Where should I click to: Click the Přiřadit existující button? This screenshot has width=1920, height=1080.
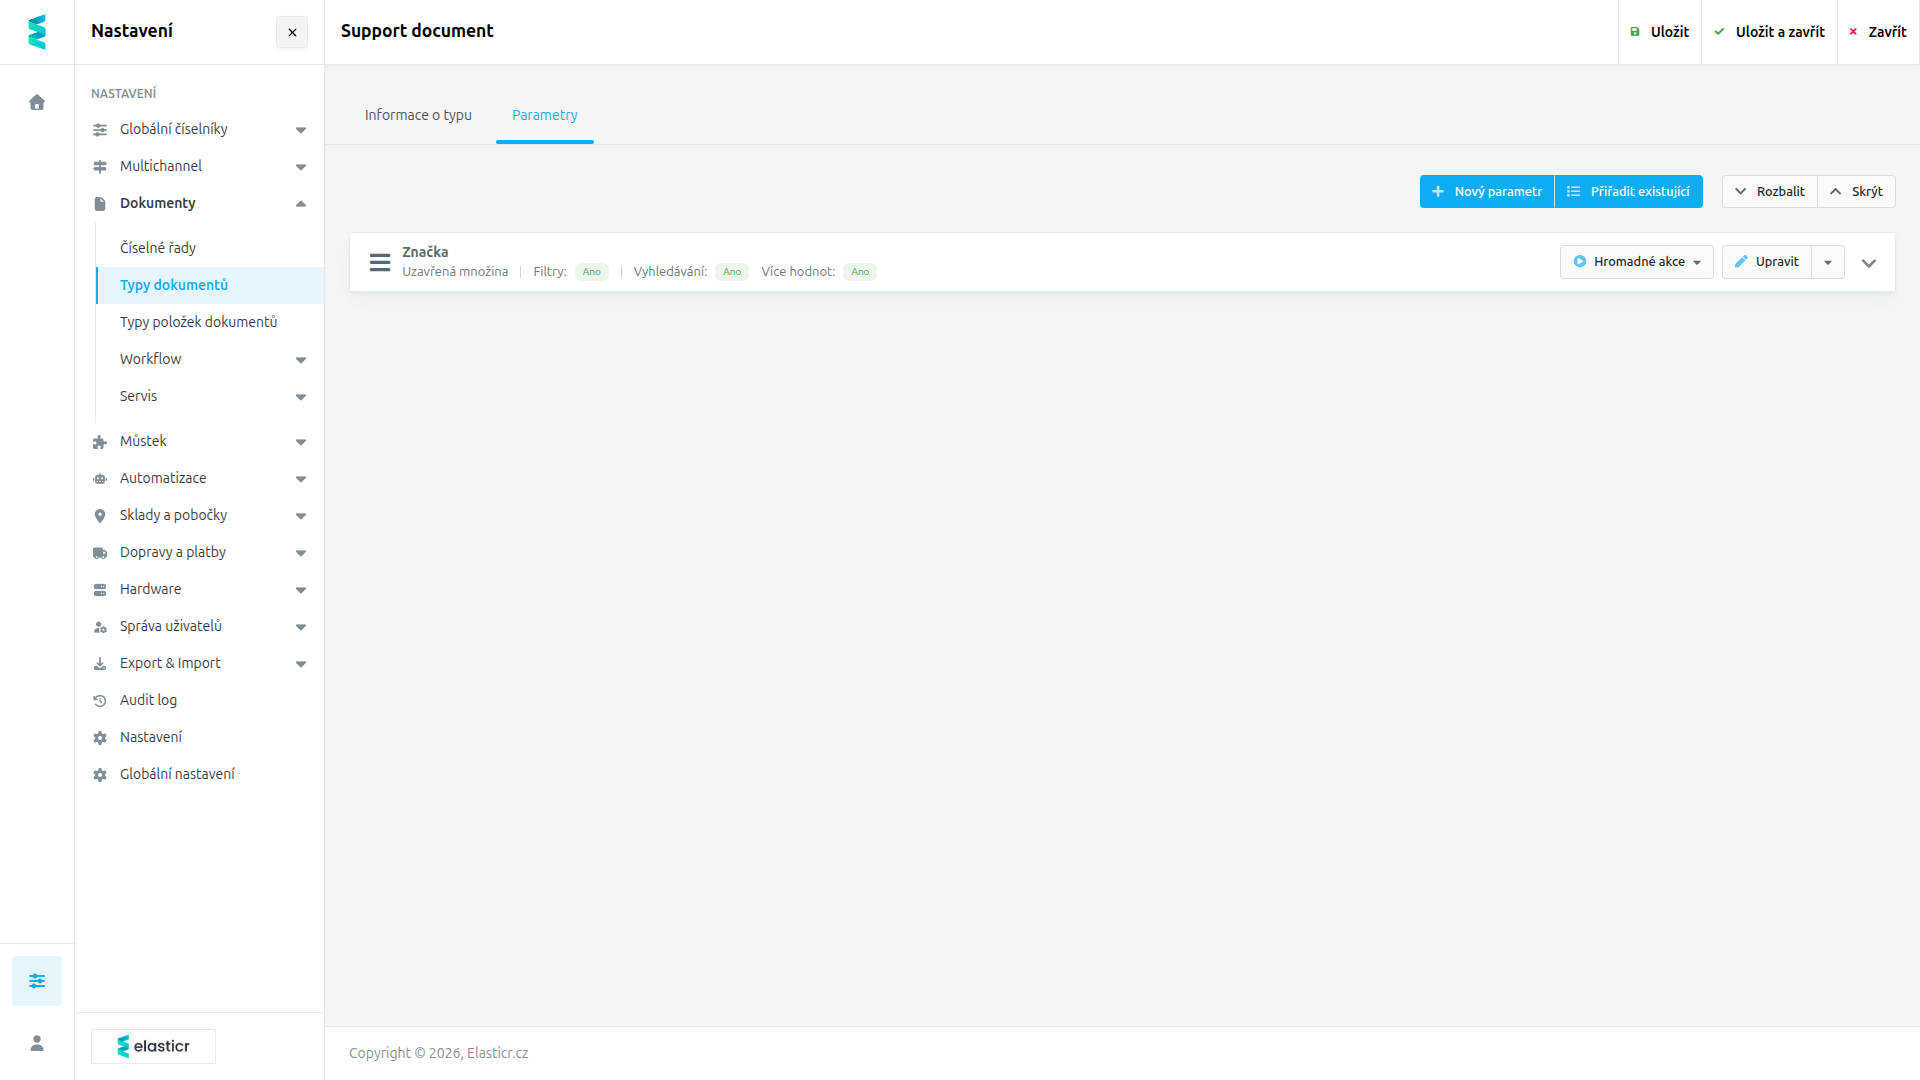[1629, 191]
